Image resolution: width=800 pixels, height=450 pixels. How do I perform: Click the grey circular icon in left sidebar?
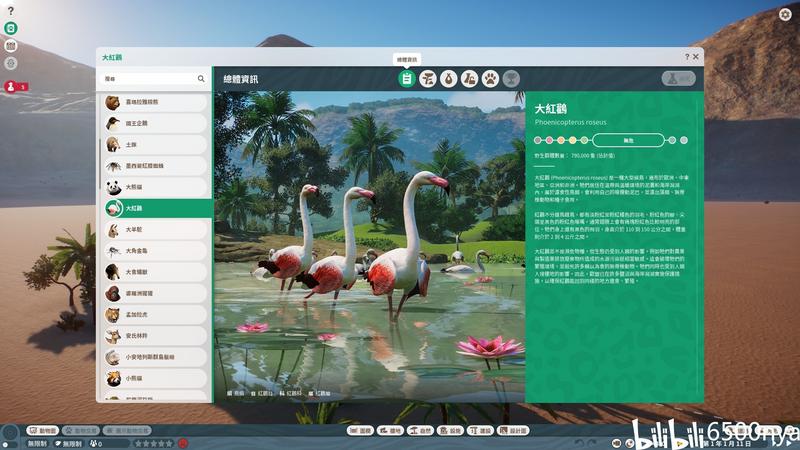11,63
